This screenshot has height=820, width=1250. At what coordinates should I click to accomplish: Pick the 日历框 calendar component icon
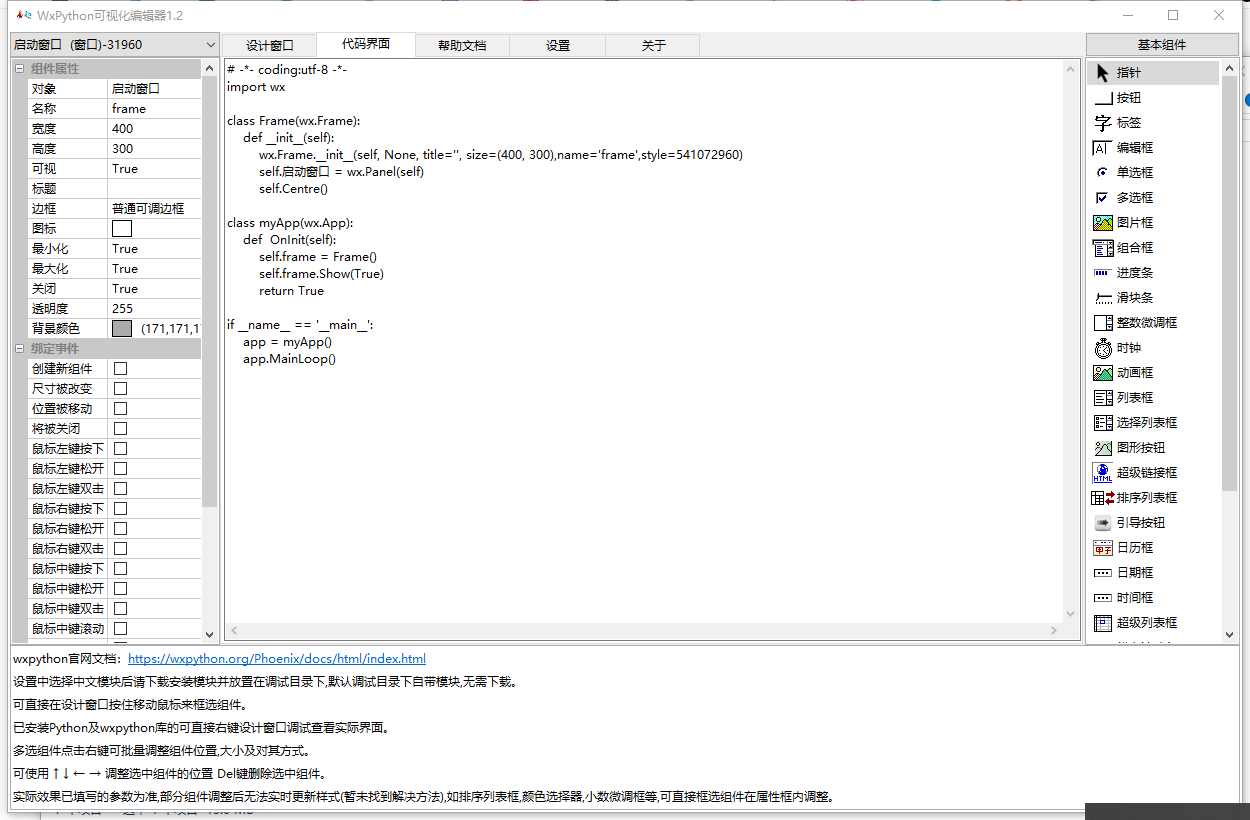pyautogui.click(x=1103, y=548)
